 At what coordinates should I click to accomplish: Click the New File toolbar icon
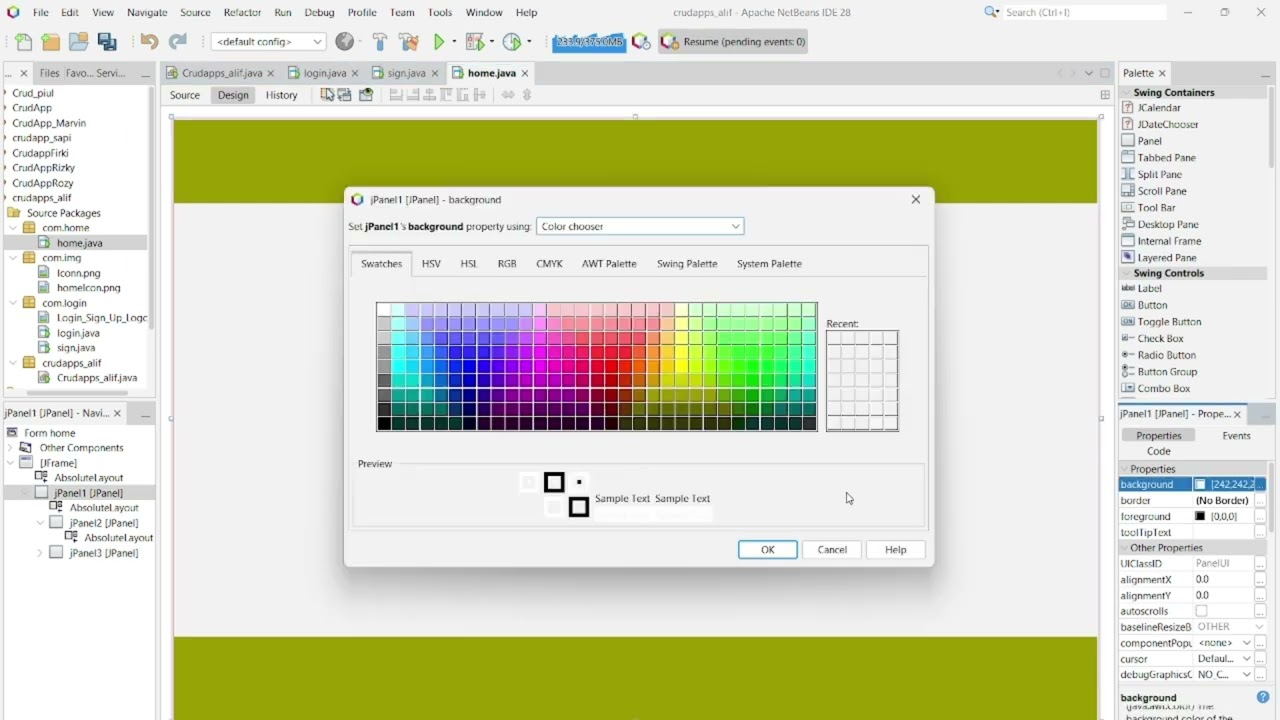(23, 42)
